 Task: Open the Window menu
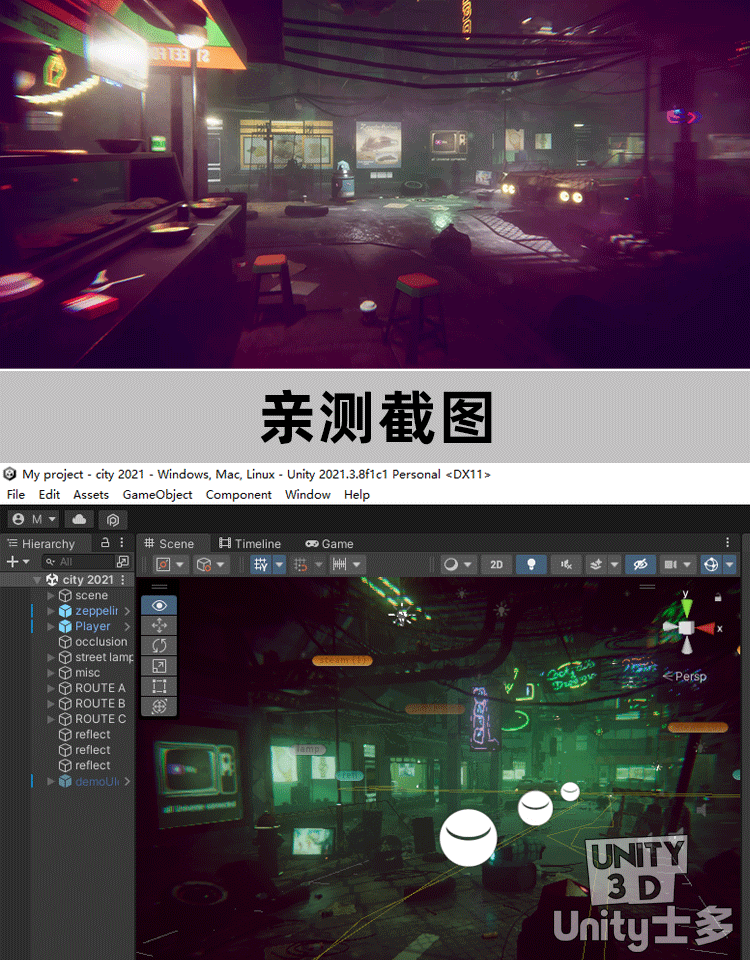tap(307, 495)
